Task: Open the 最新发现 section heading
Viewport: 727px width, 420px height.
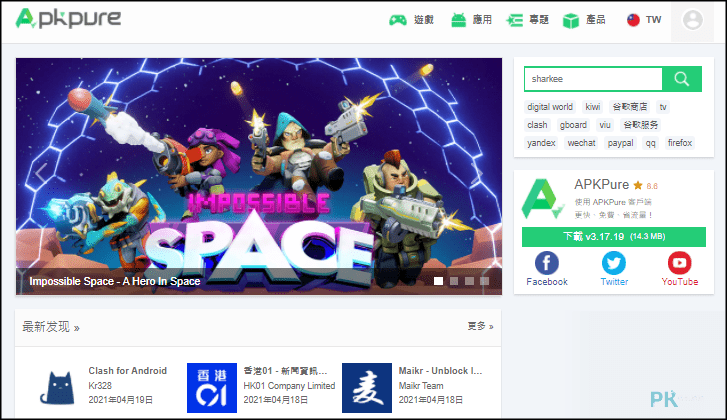Action: 51,327
